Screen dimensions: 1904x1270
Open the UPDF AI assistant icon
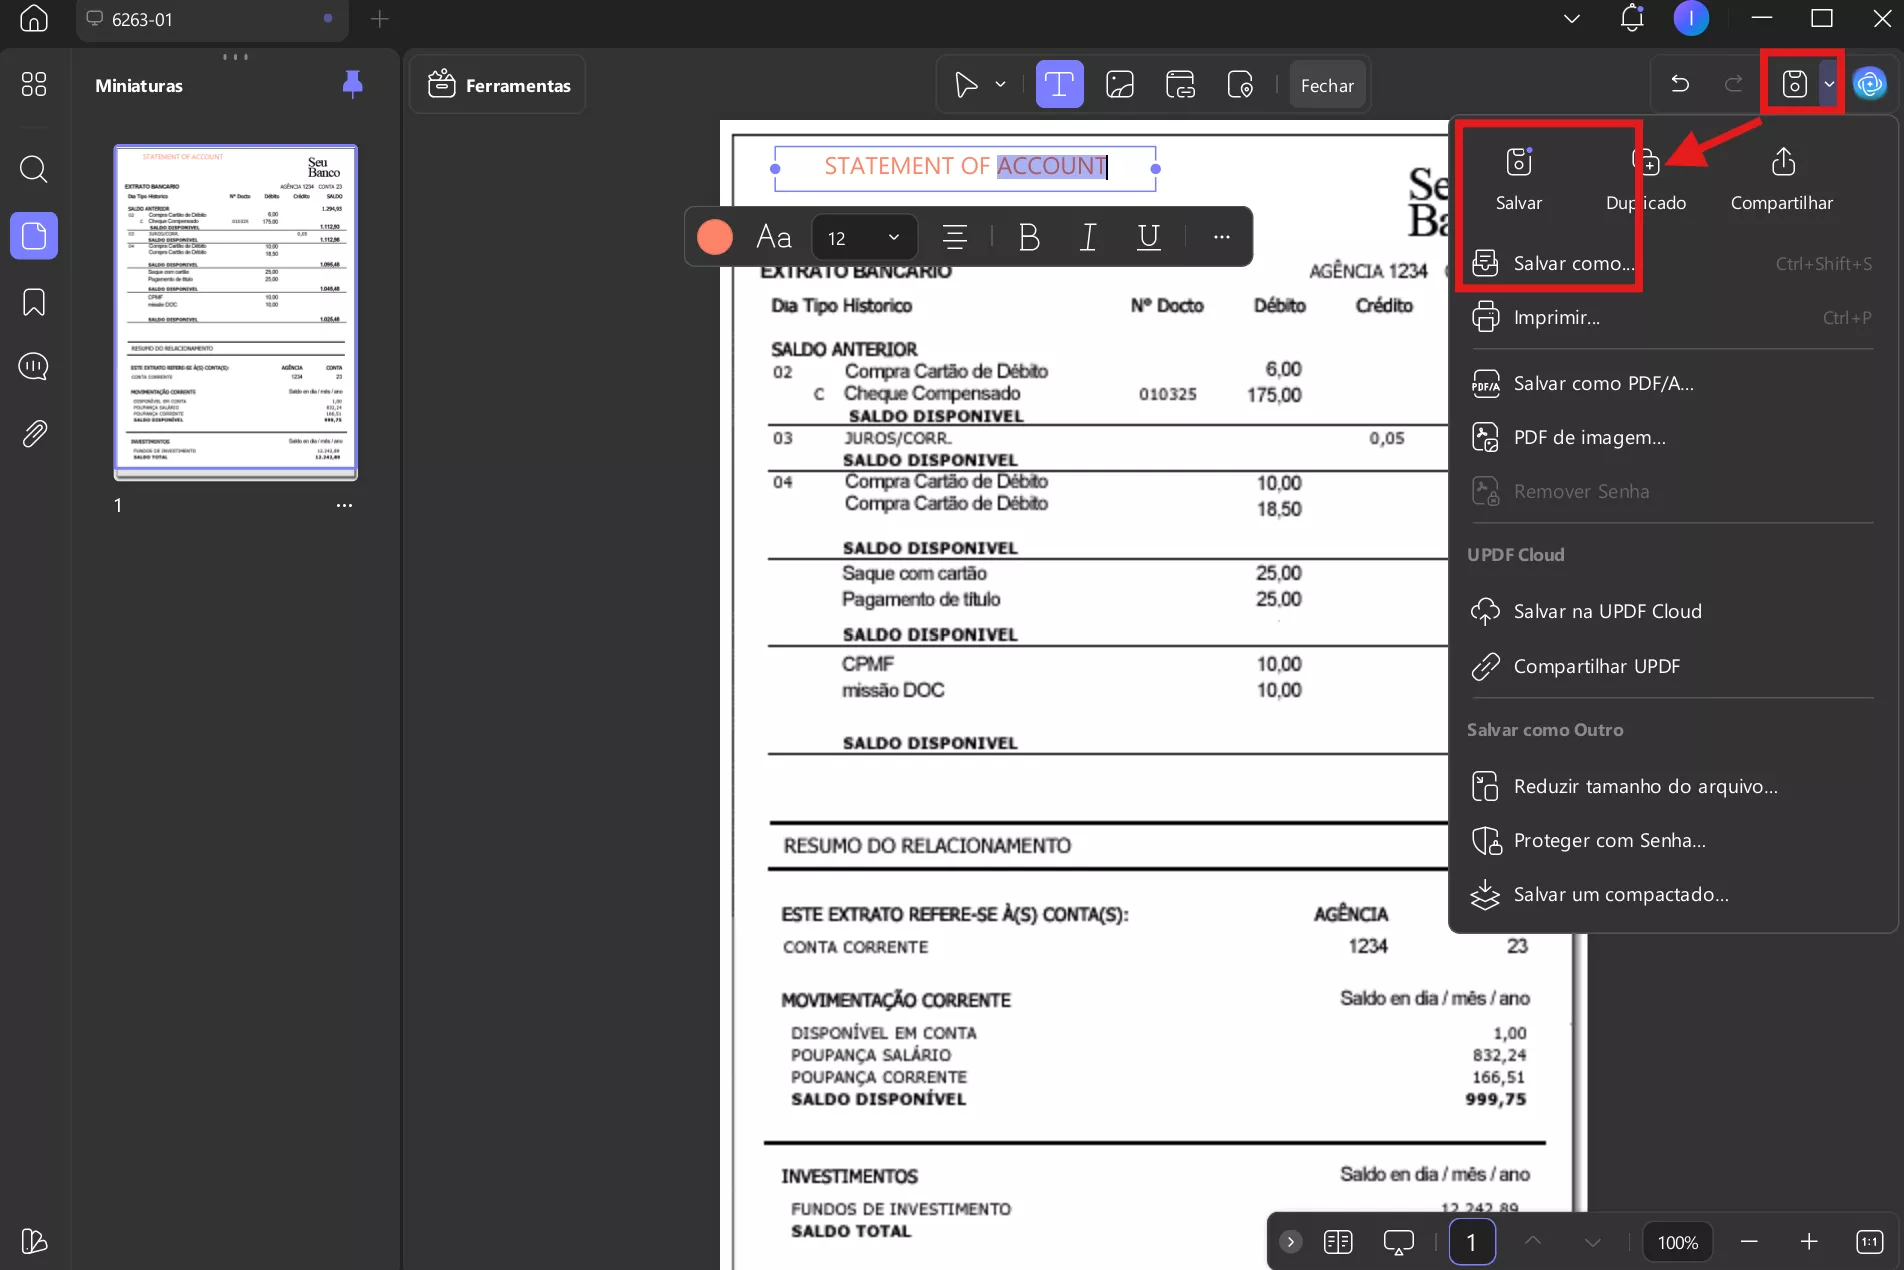tap(1869, 85)
